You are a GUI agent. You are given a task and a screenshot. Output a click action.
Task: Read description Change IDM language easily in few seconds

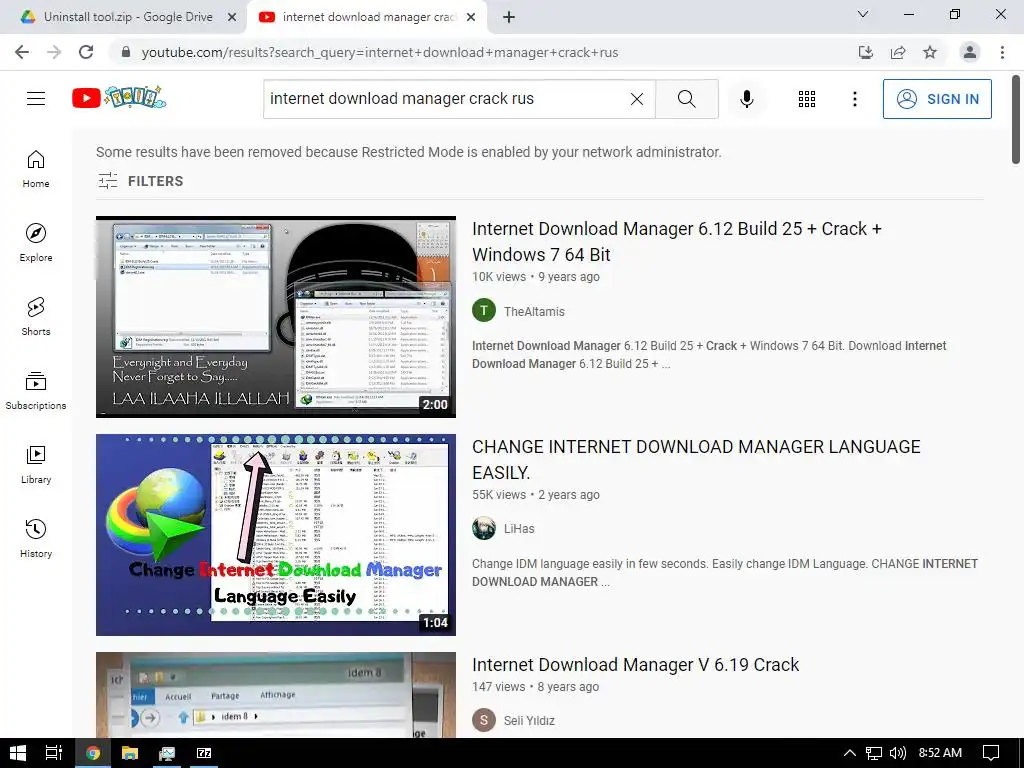[725, 573]
